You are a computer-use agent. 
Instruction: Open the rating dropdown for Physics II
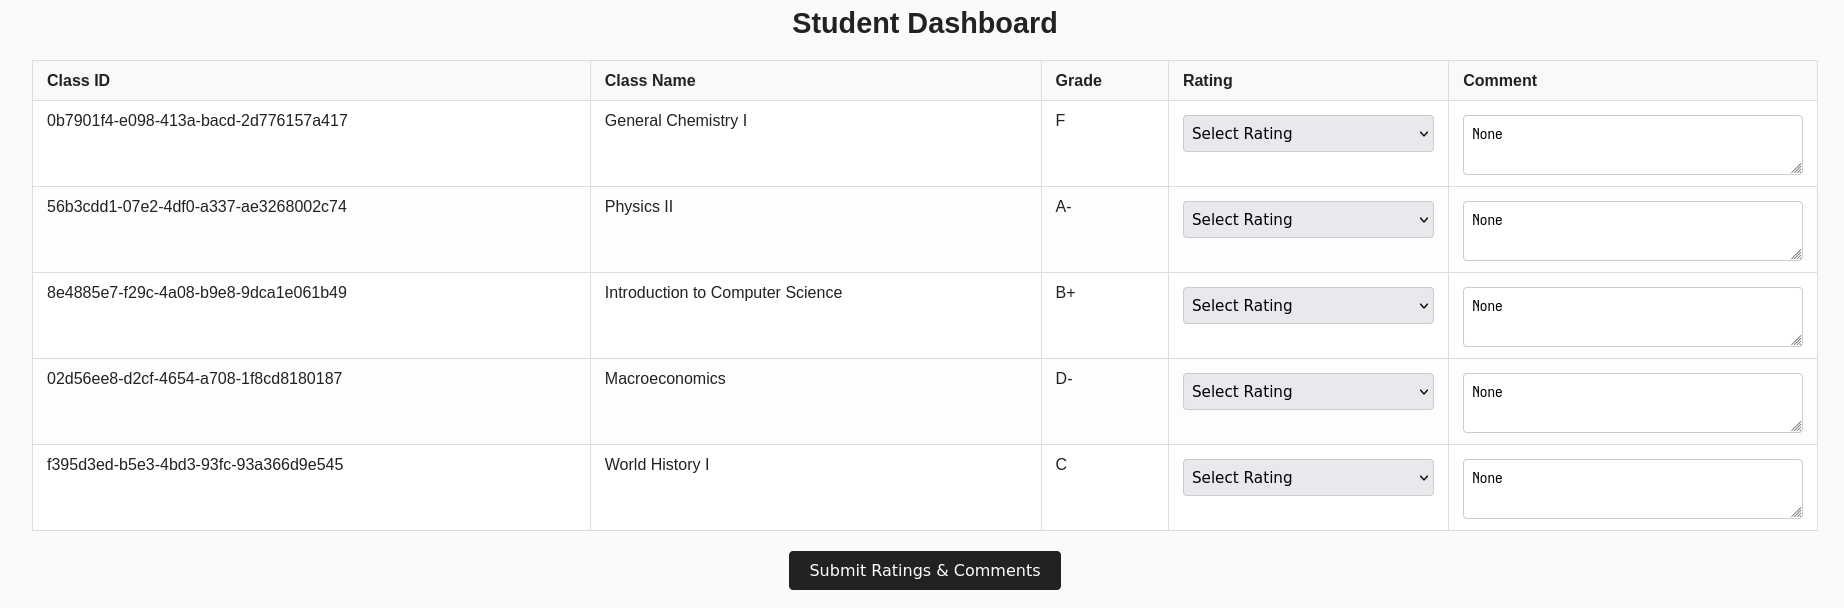click(x=1308, y=219)
